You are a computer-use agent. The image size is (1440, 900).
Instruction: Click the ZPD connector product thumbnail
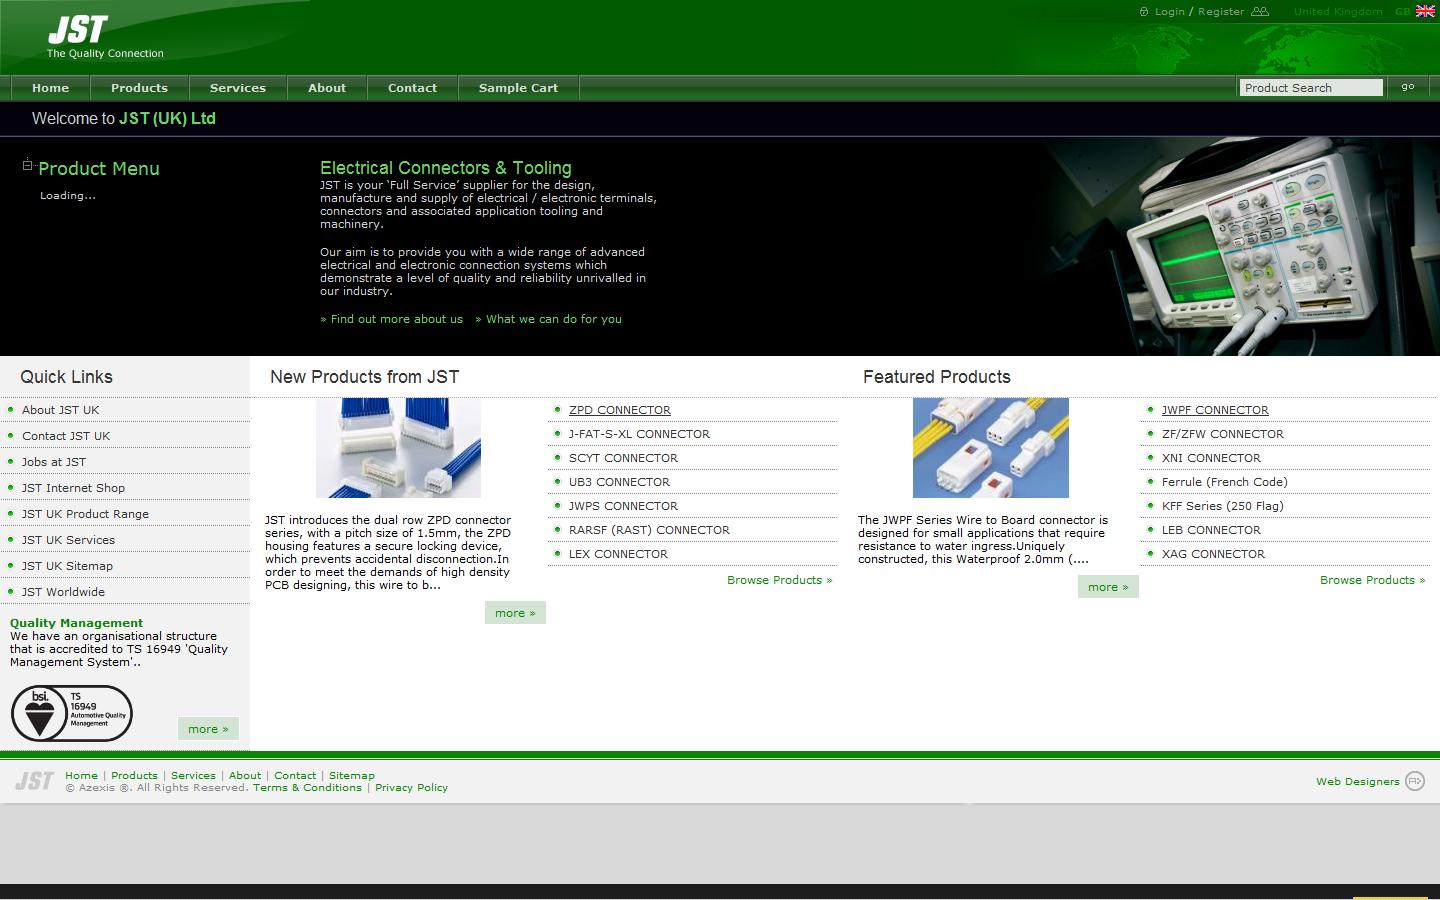pos(397,447)
